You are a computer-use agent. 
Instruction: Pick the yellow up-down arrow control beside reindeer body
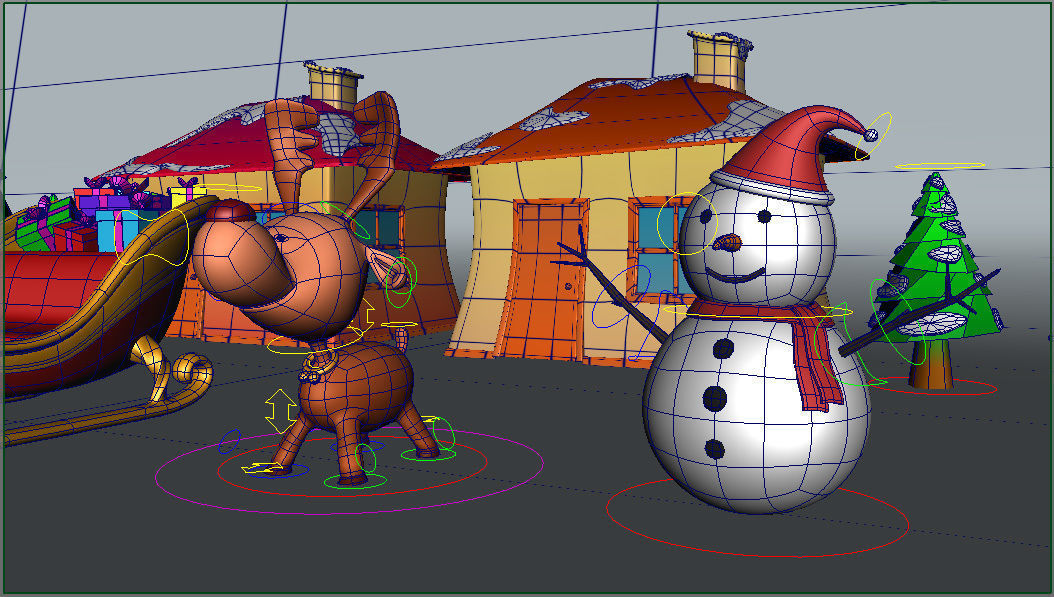click(x=280, y=411)
